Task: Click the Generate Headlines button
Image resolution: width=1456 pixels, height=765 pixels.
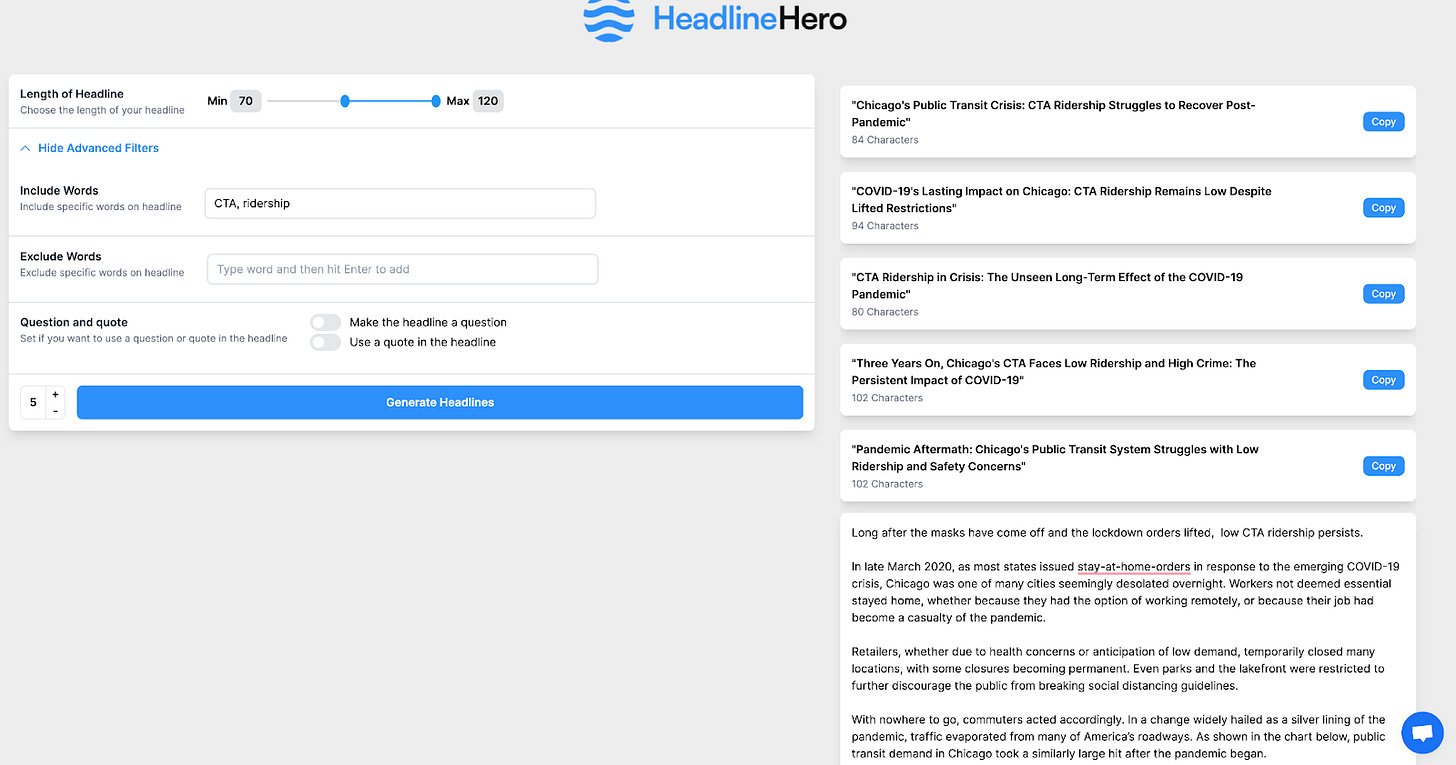Action: (x=440, y=402)
